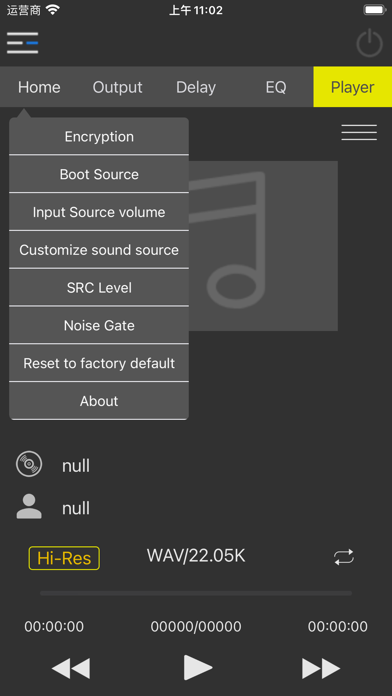The width and height of the screenshot is (392, 696).
Task: Select Input Source volume option
Action: [99, 212]
